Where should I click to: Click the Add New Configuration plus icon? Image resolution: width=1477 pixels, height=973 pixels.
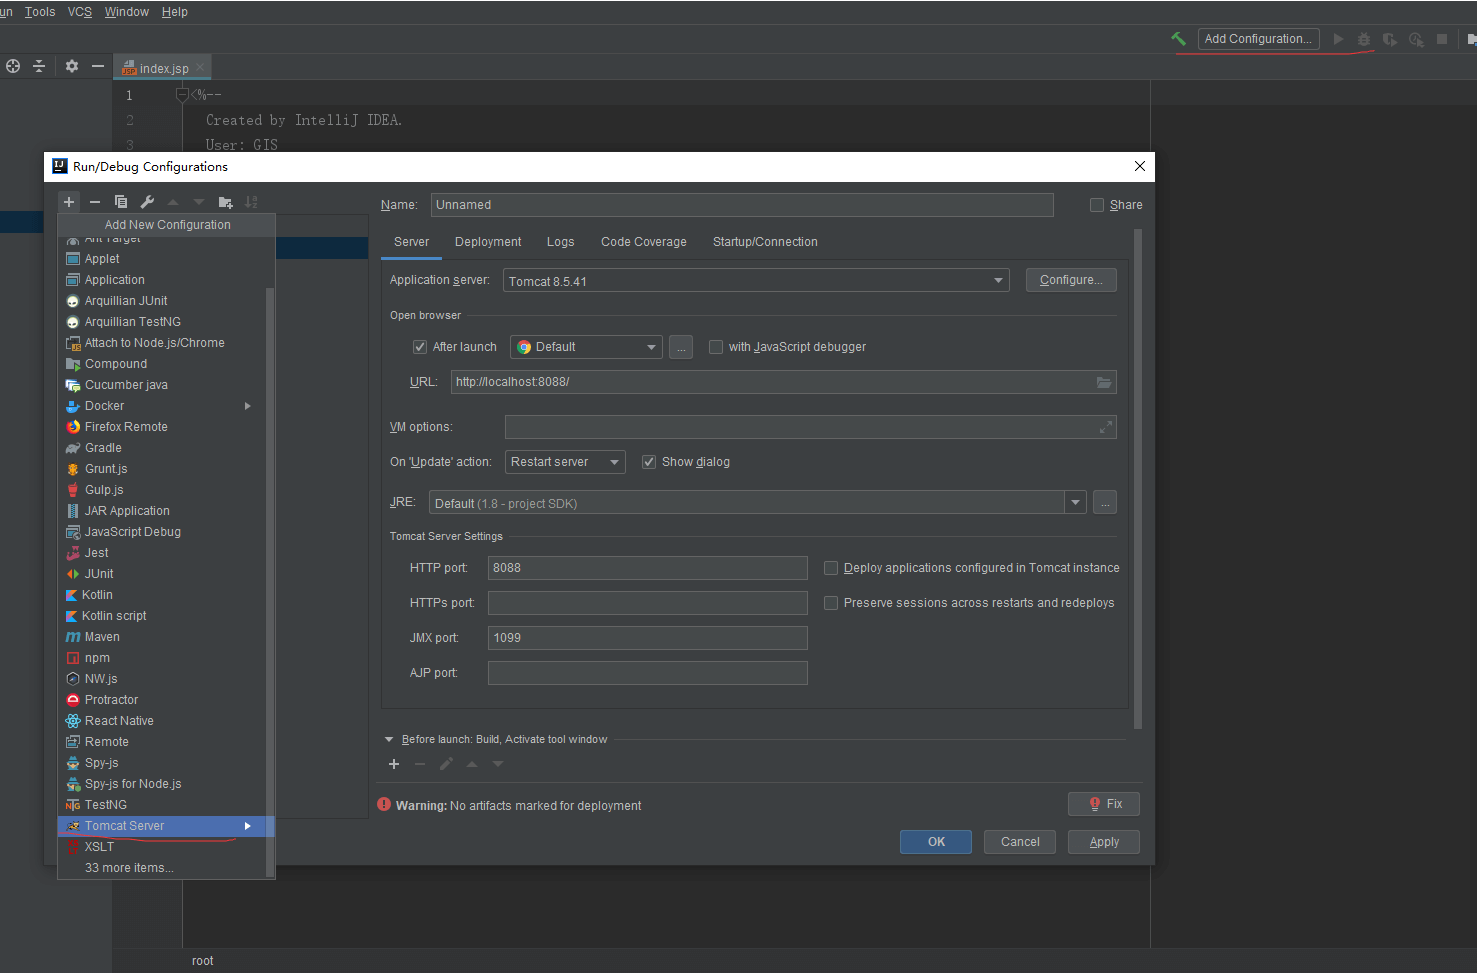click(69, 202)
